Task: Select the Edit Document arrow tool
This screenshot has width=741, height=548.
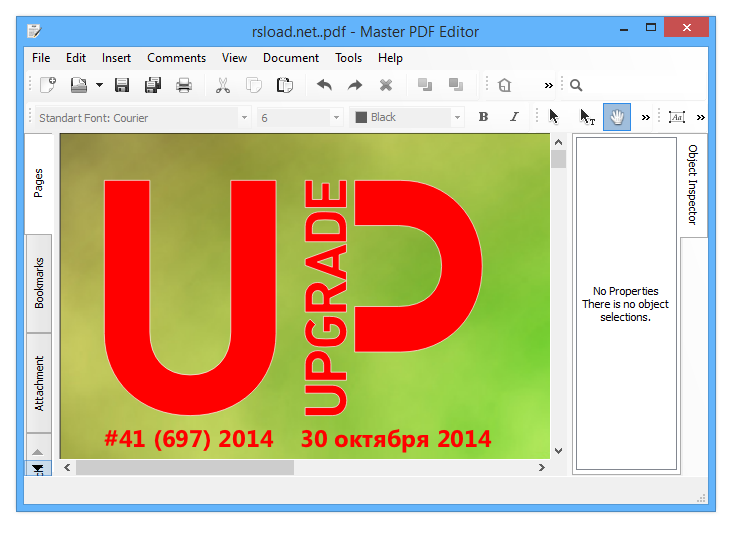Action: coord(554,117)
